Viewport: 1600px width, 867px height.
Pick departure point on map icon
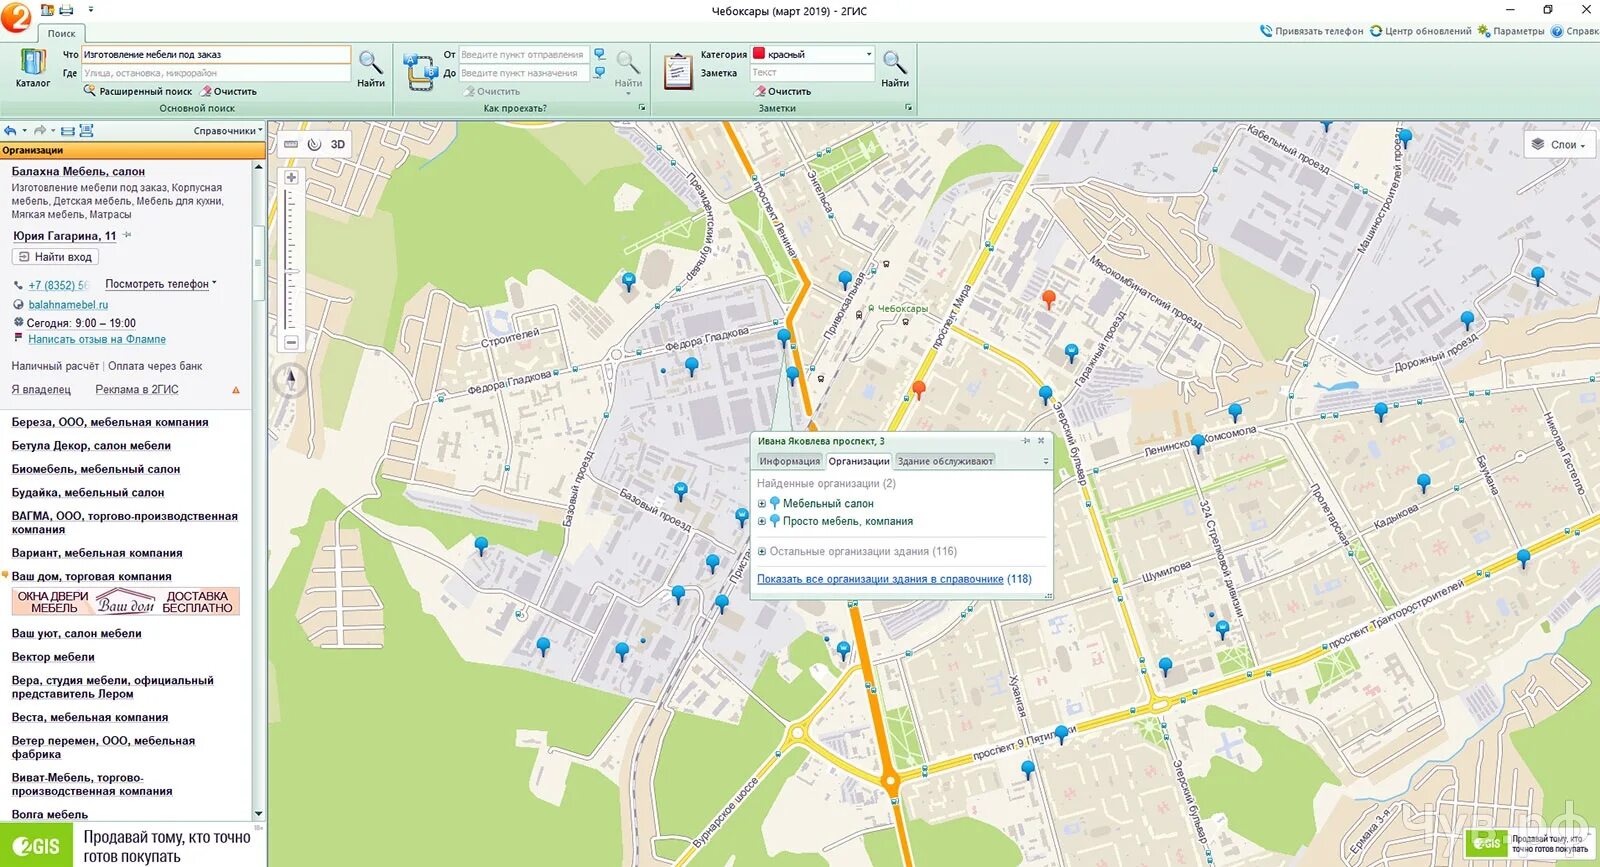(x=599, y=54)
